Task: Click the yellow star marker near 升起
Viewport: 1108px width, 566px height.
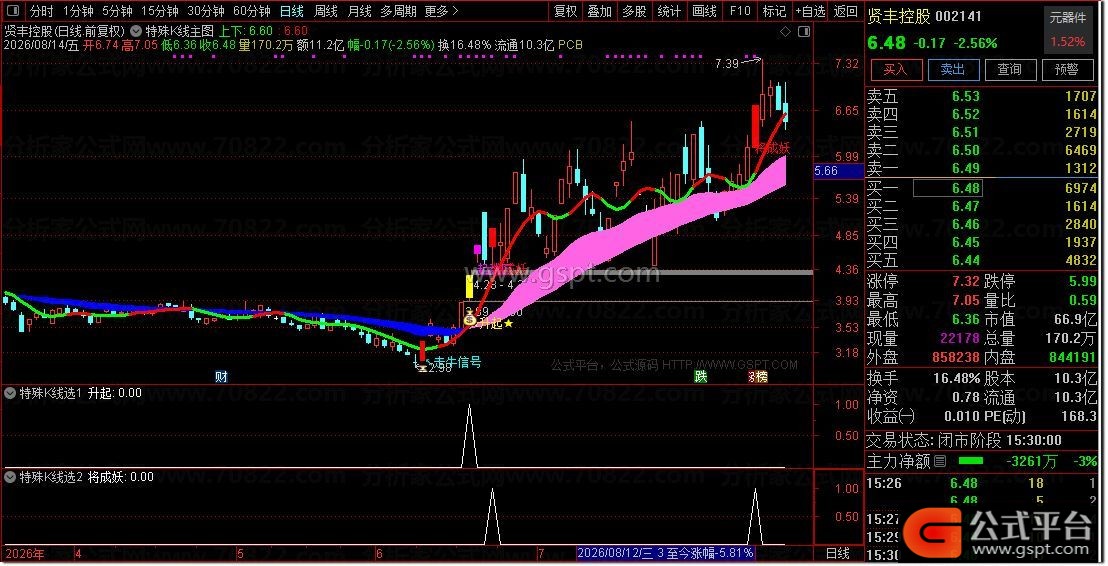Action: [x=508, y=323]
